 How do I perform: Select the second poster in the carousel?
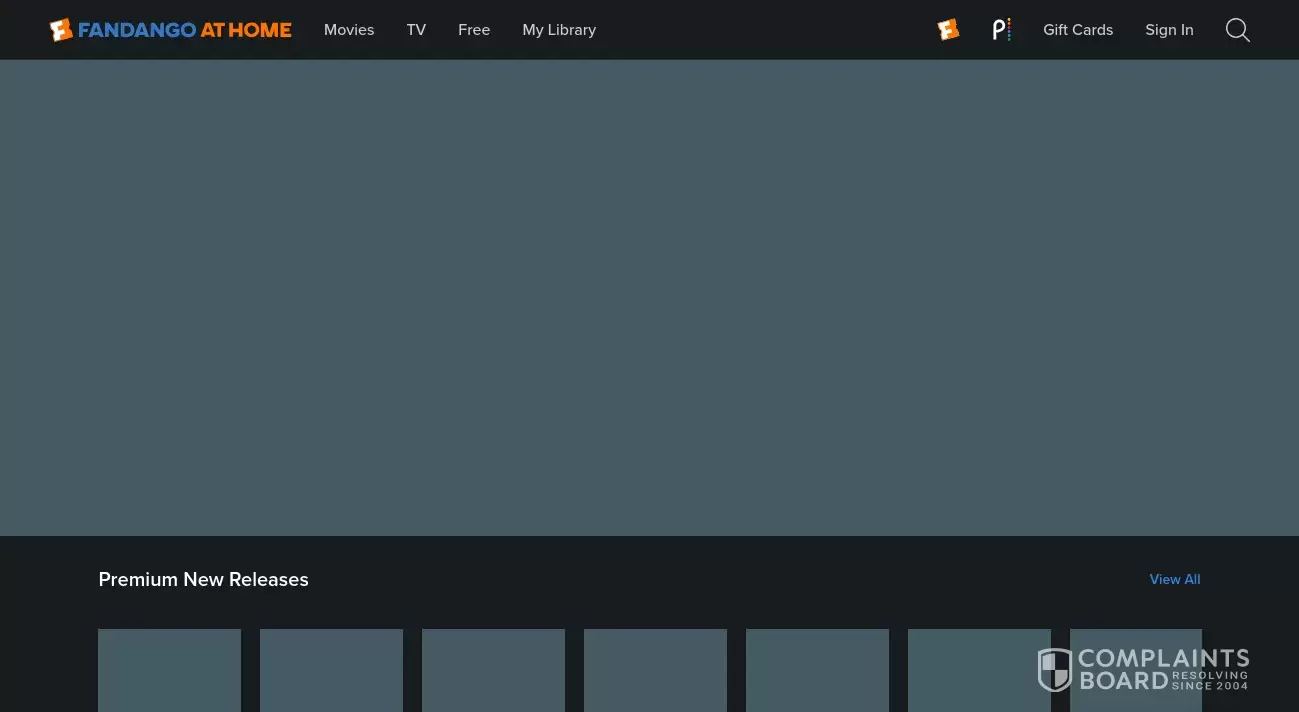click(x=331, y=670)
